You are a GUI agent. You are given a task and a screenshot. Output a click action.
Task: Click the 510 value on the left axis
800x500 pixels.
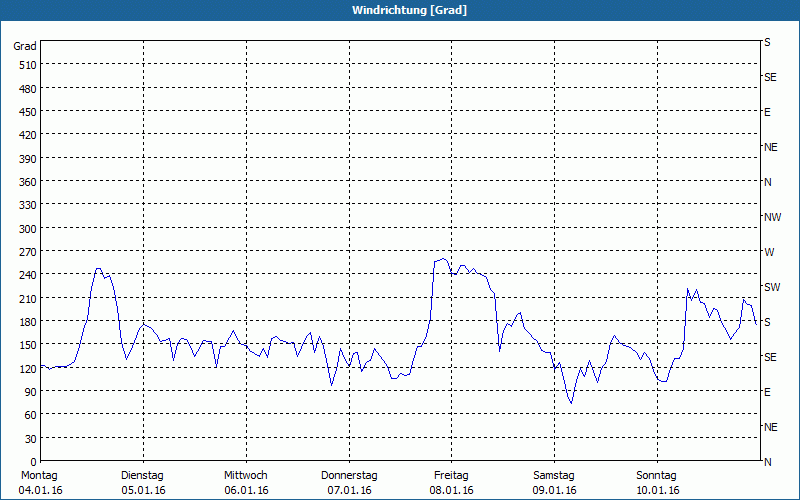point(28,65)
